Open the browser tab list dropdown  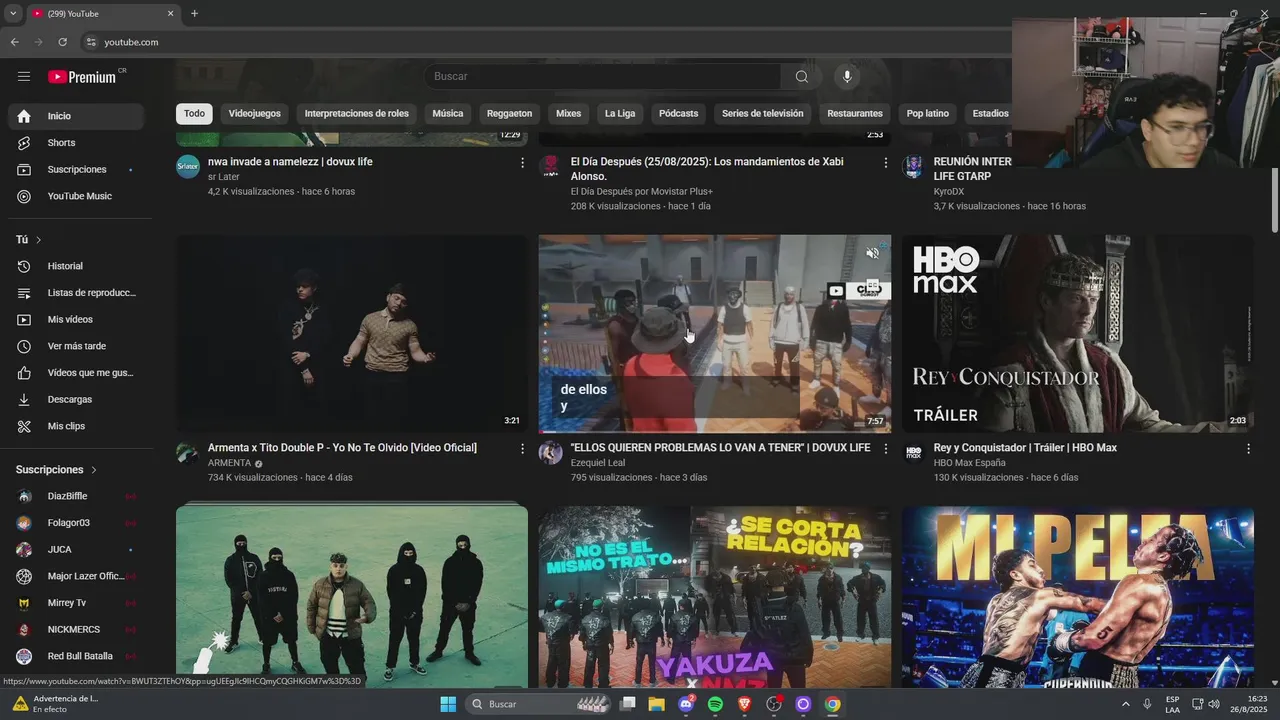click(x=13, y=13)
